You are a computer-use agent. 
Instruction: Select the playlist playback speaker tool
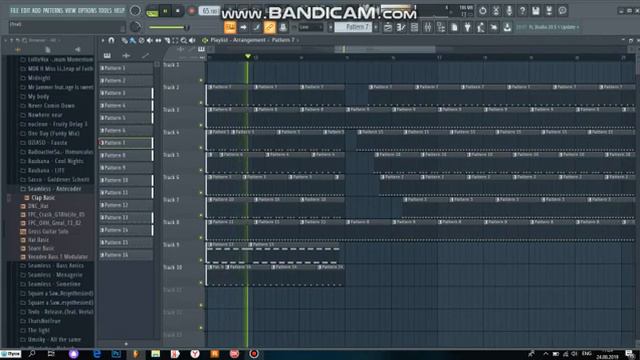[x=192, y=40]
